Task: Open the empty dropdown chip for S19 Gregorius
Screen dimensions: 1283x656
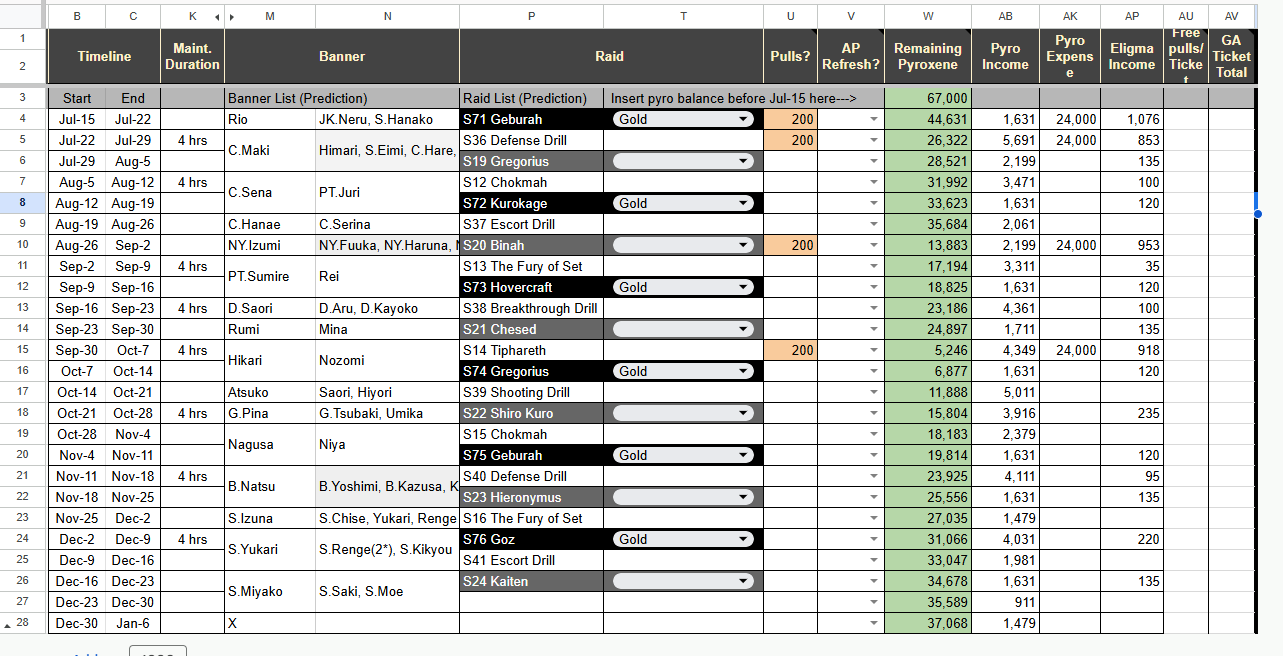Action: pos(683,161)
